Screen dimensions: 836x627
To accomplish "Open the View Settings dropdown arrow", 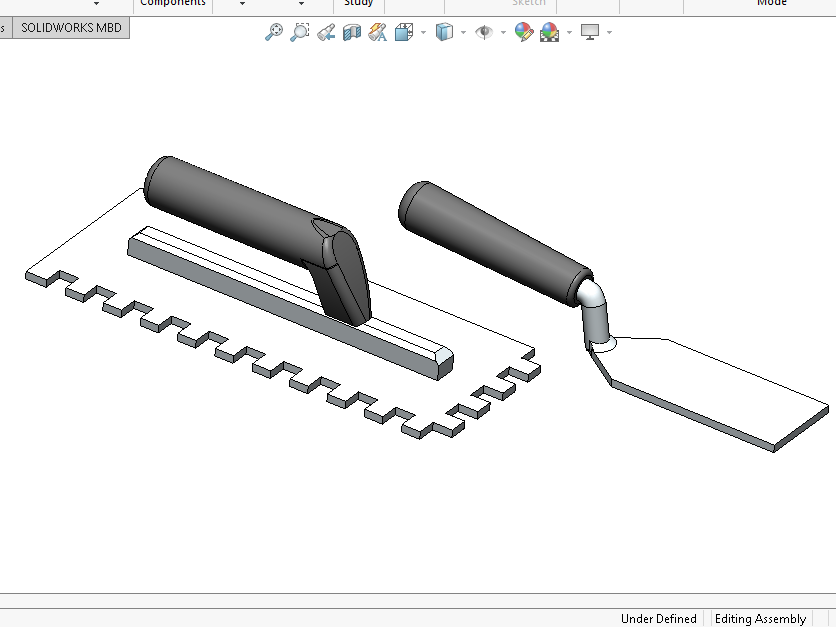I will point(609,33).
